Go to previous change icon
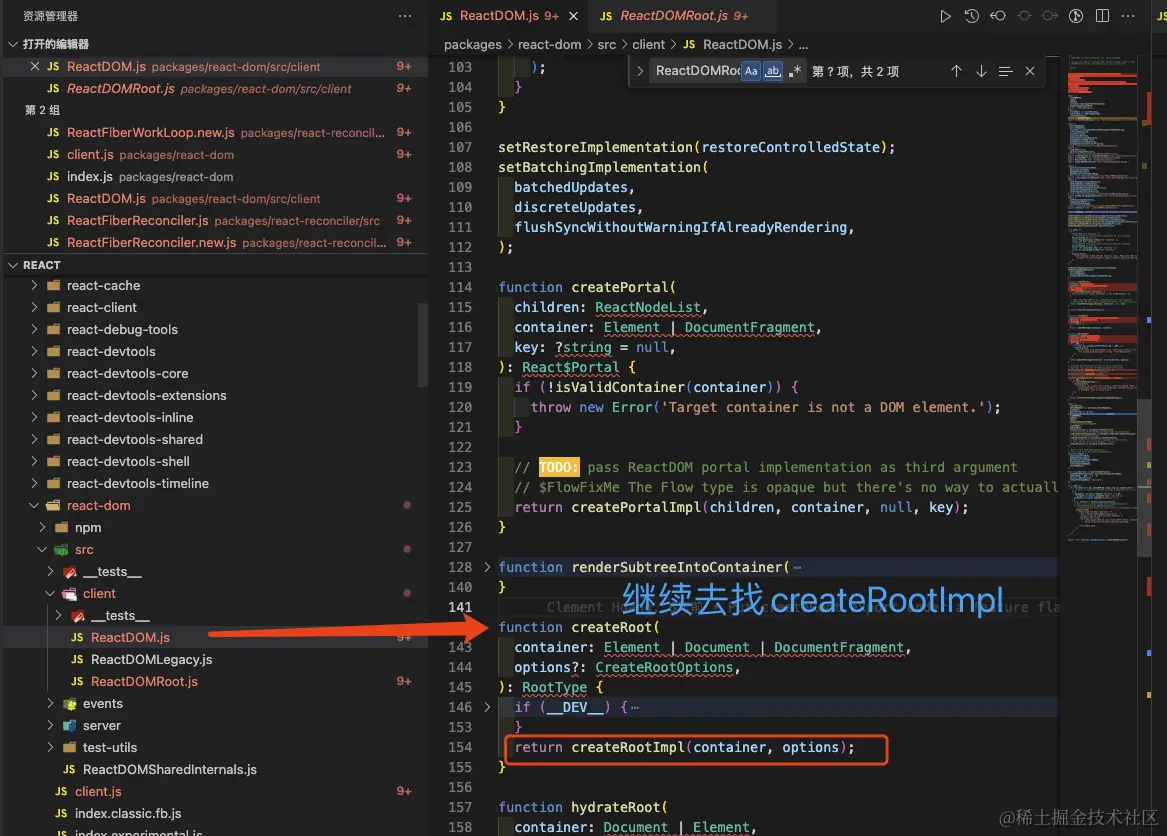This screenshot has width=1167, height=836. point(997,16)
